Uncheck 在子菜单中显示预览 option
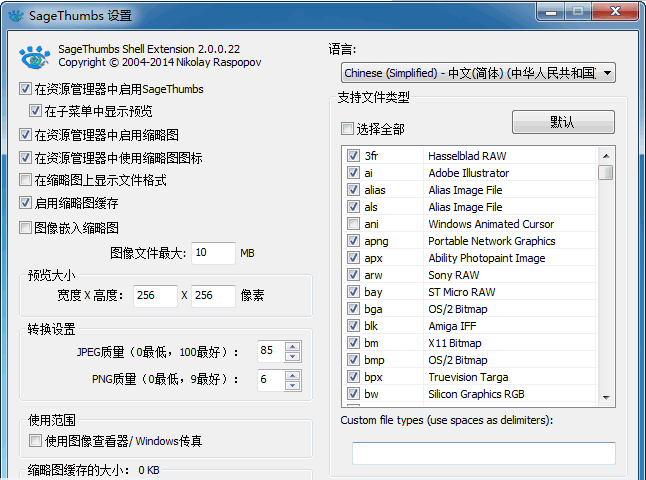The image size is (646, 480). (35, 110)
